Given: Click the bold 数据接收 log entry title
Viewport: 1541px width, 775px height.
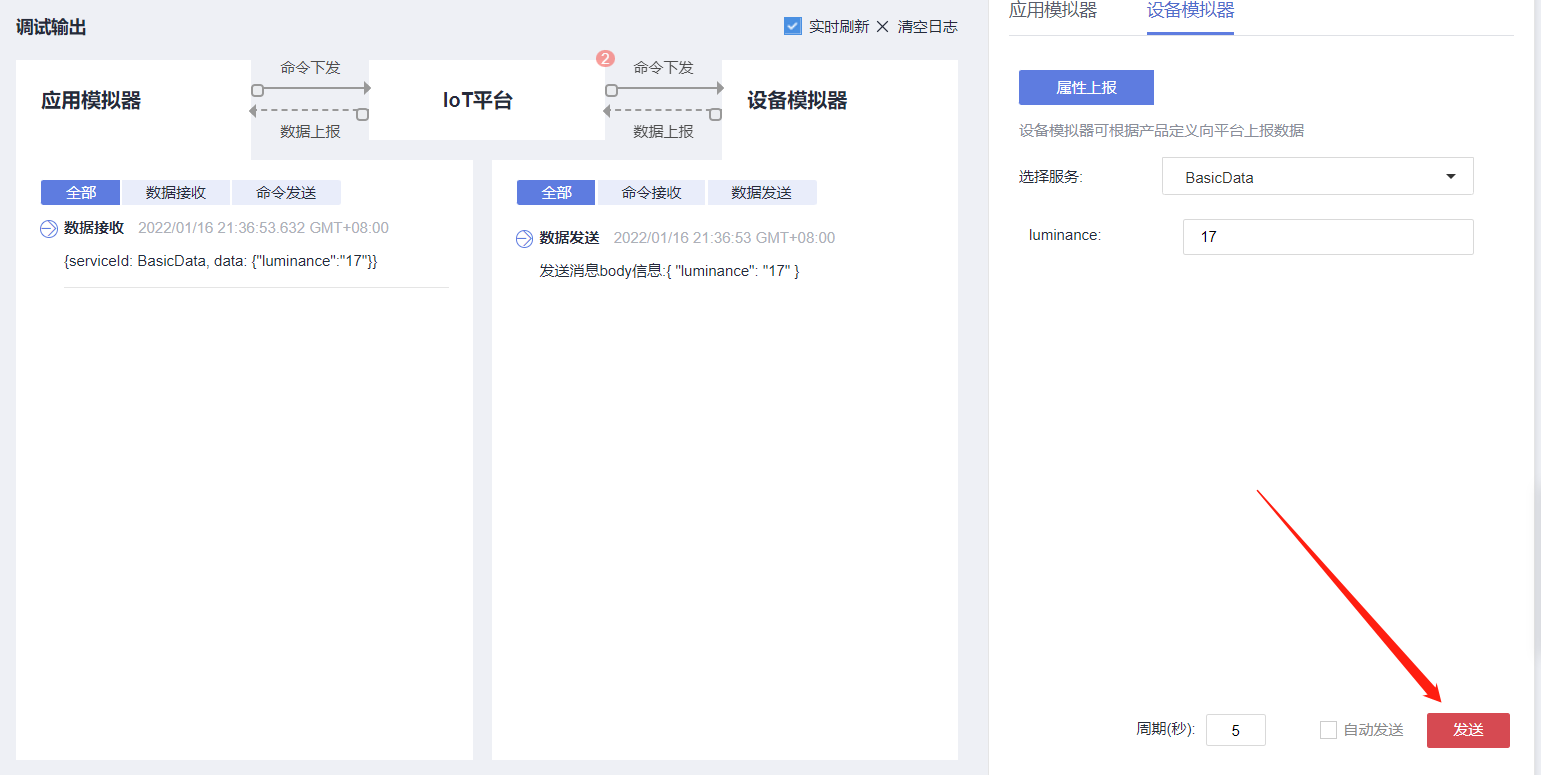Looking at the screenshot, I should (94, 228).
